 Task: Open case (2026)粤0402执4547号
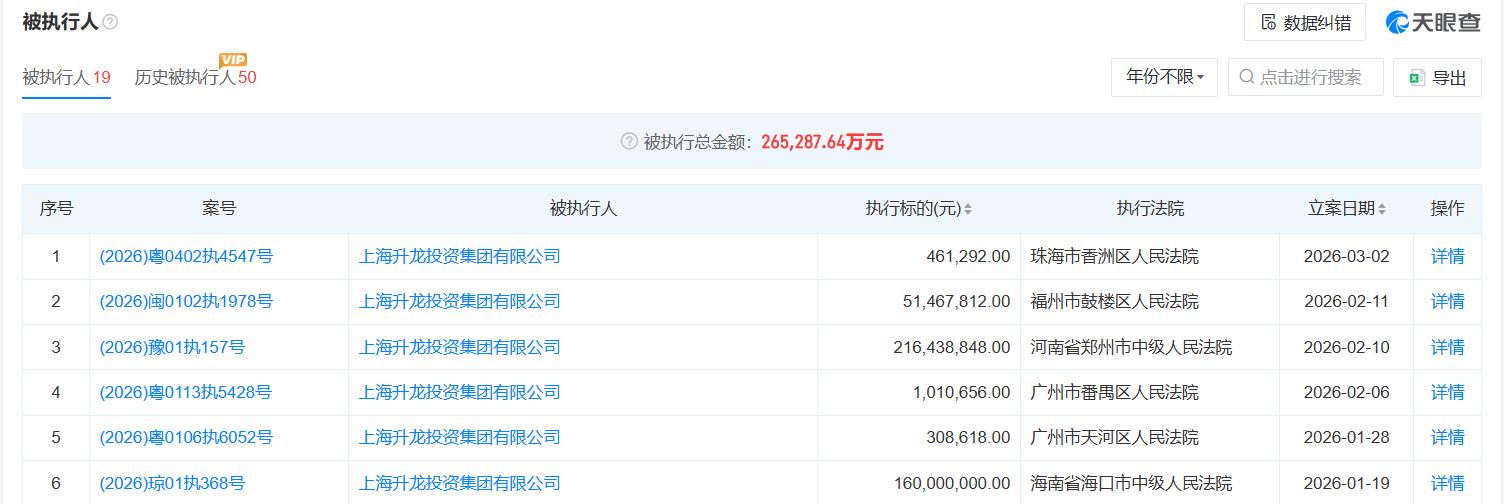pyautogui.click(x=186, y=256)
